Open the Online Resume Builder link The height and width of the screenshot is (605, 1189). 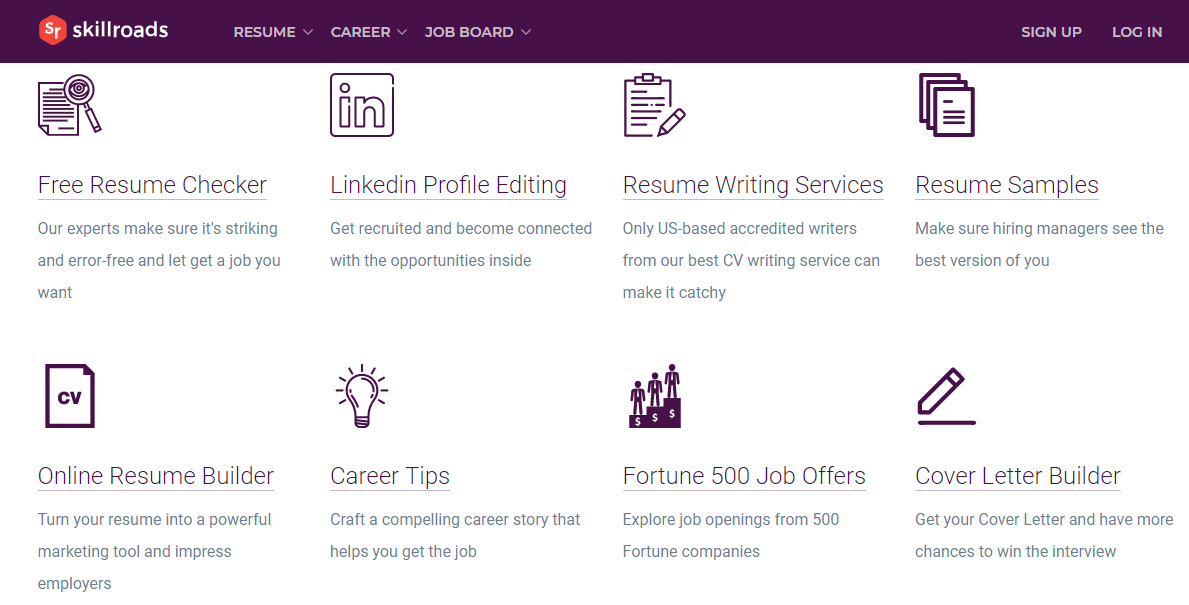click(x=156, y=476)
